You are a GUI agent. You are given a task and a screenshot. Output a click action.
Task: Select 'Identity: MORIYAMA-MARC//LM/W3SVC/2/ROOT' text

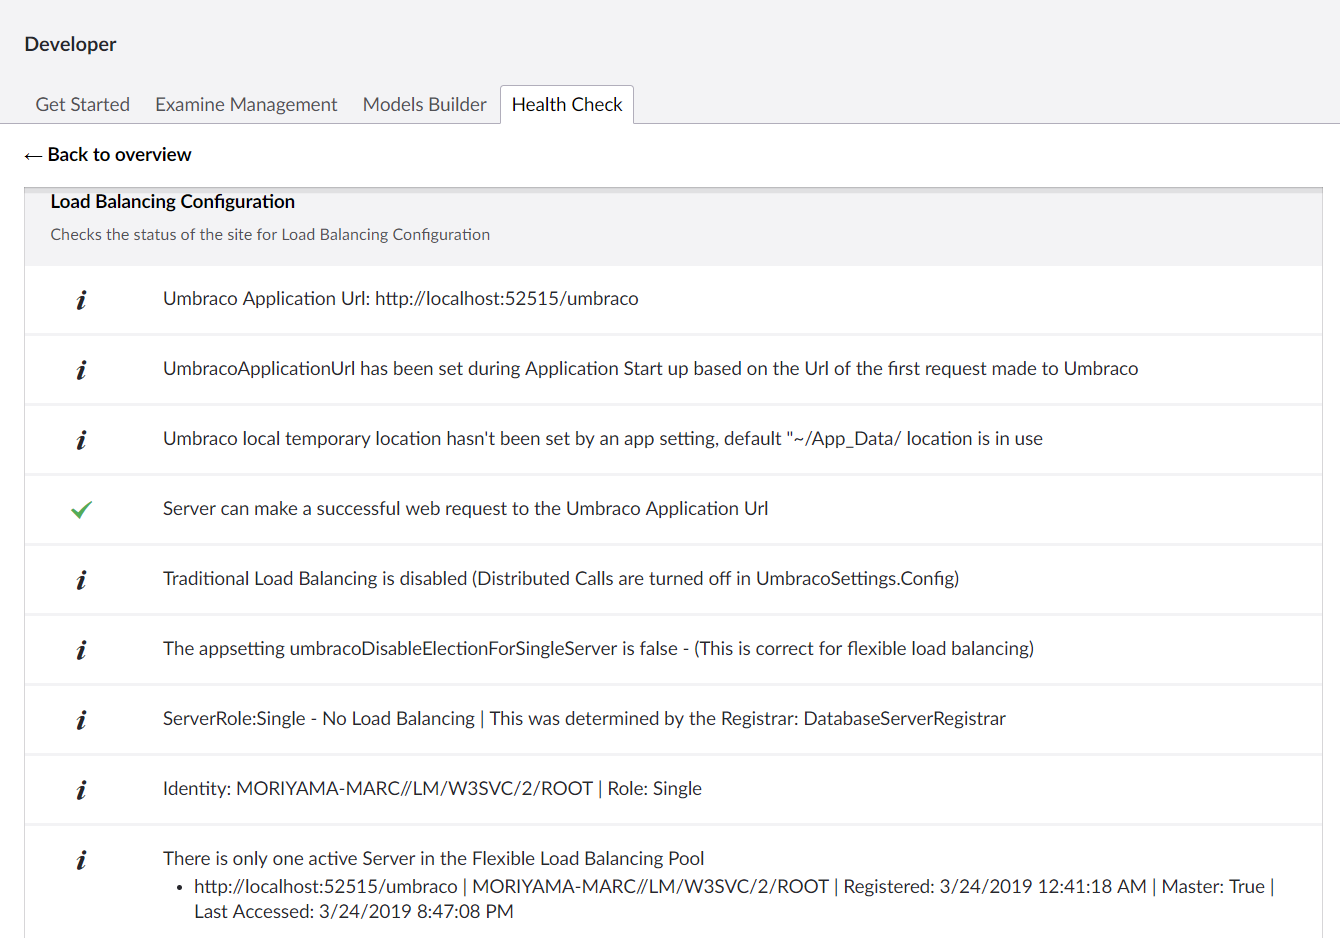coord(432,788)
